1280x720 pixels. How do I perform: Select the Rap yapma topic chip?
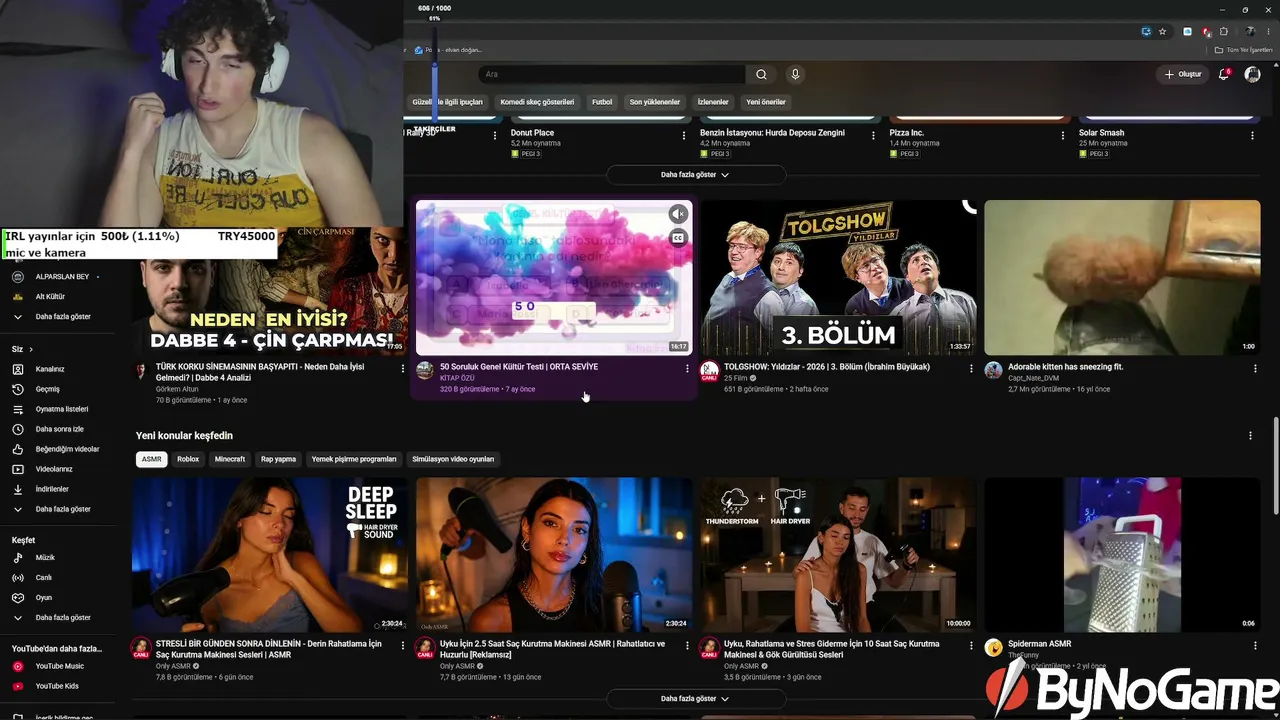click(278, 459)
